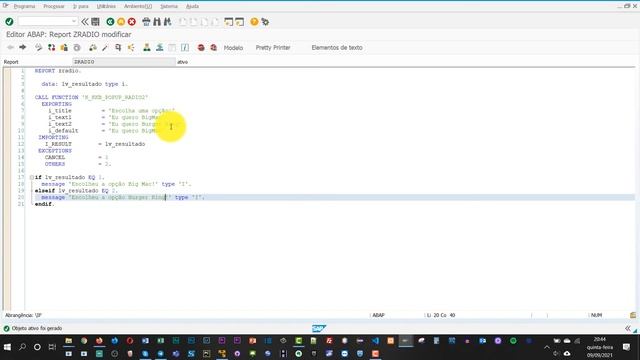Activate the program with the wand icon
The image size is (640, 360).
click(105, 48)
